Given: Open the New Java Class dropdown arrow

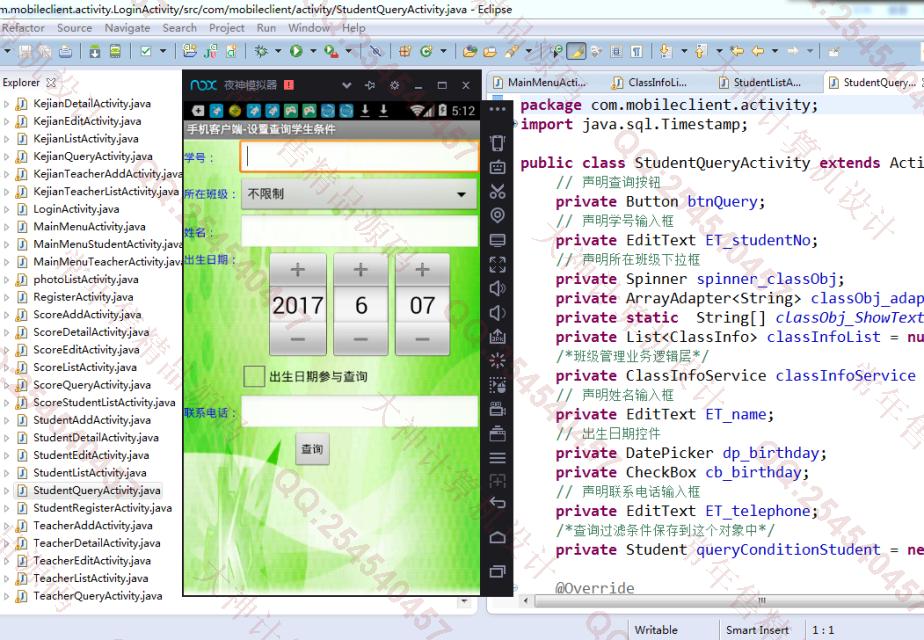Looking at the screenshot, I should [443, 52].
